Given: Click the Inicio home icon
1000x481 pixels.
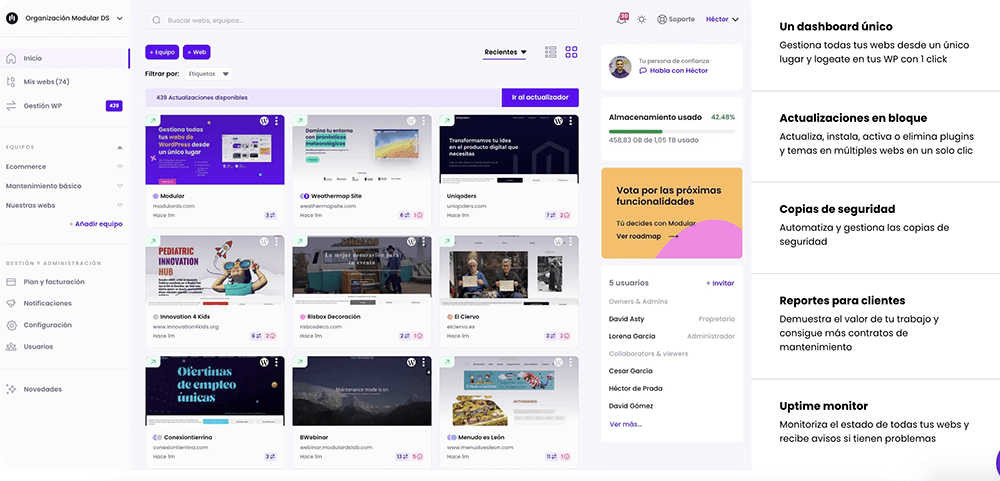Looking at the screenshot, I should [11, 58].
